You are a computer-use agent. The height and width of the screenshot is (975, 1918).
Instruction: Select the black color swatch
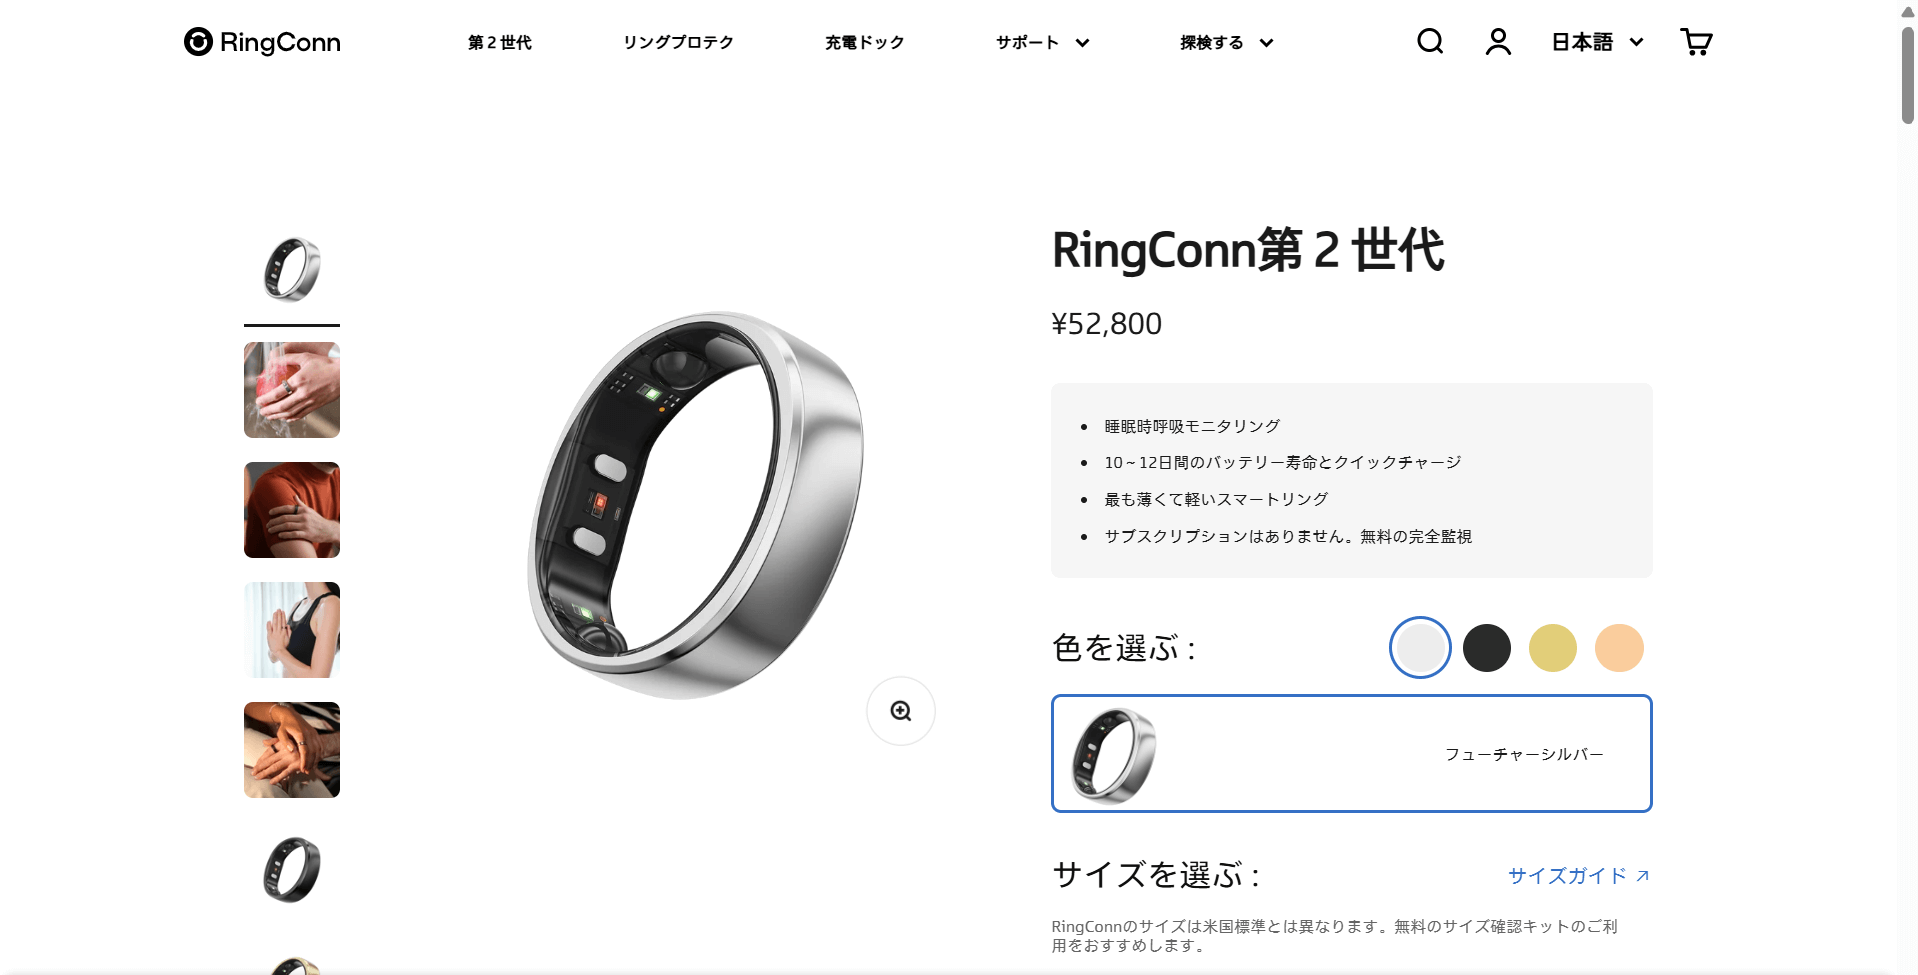(1487, 648)
